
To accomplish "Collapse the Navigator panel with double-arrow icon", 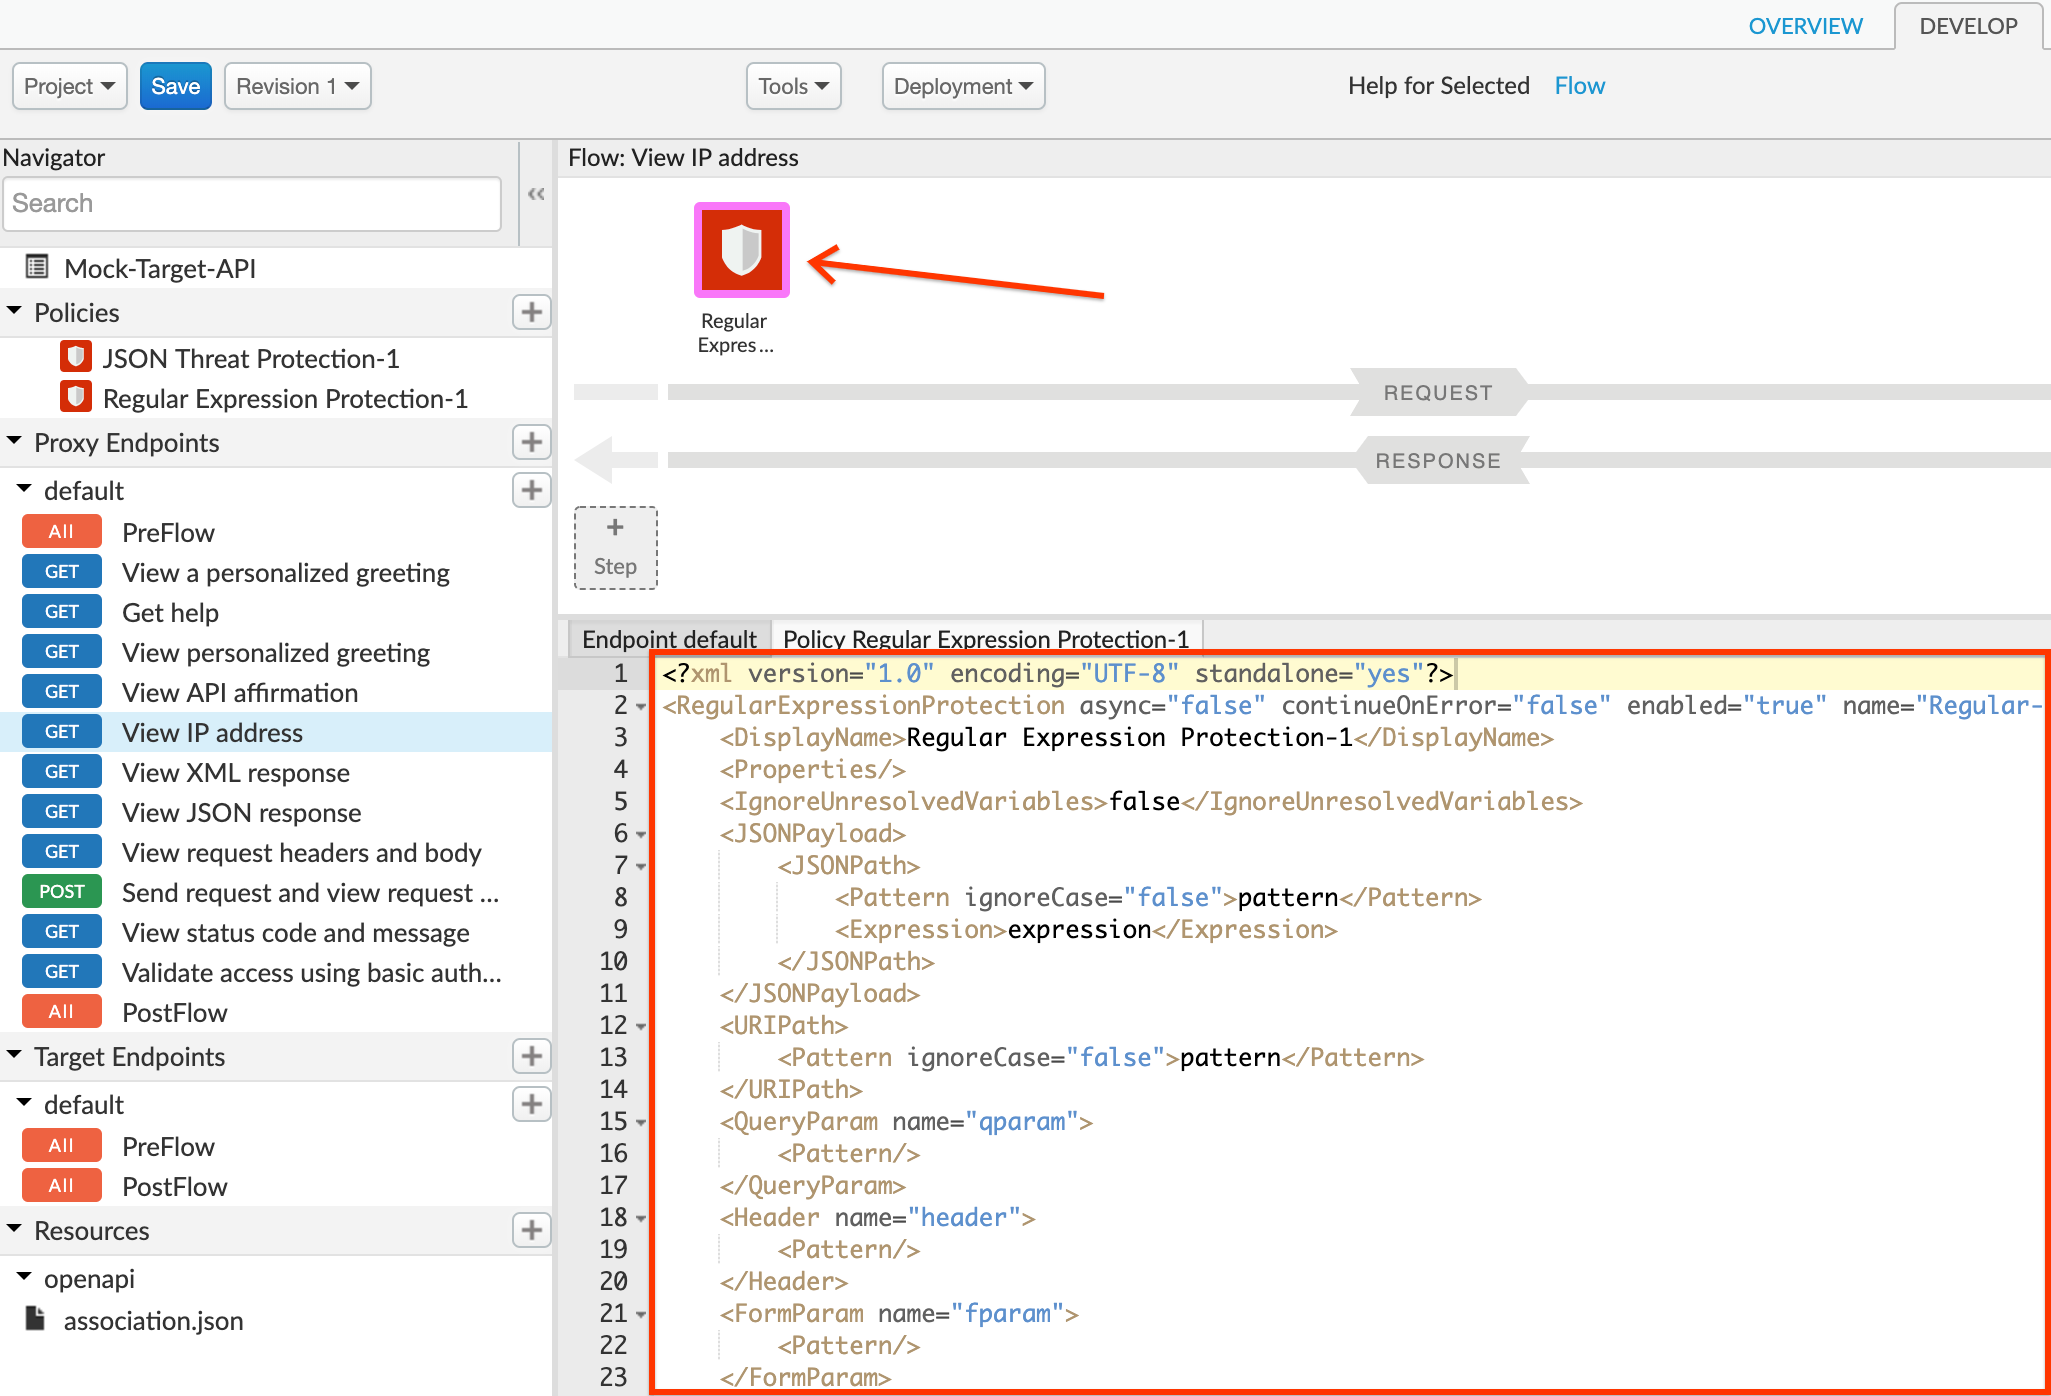I will pyautogui.click(x=536, y=194).
